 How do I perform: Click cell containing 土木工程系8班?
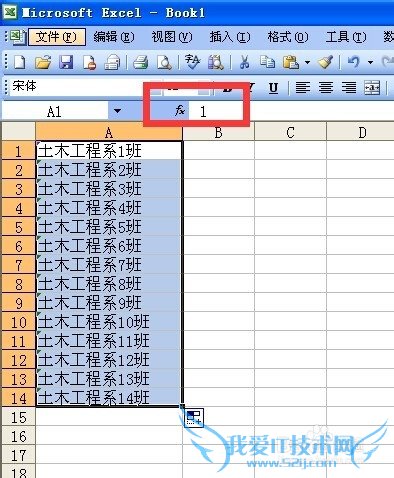pyautogui.click(x=109, y=284)
